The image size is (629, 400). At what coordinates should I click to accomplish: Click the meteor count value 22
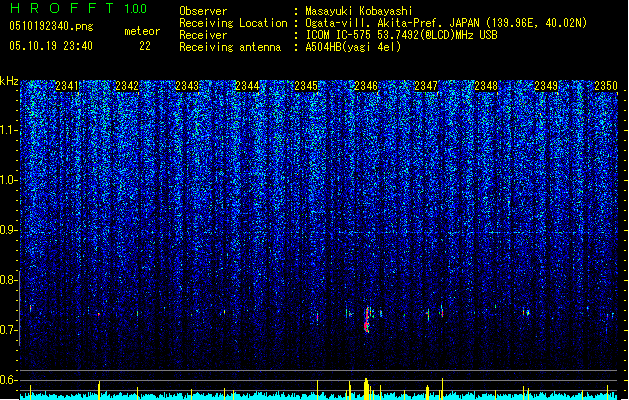coord(145,46)
